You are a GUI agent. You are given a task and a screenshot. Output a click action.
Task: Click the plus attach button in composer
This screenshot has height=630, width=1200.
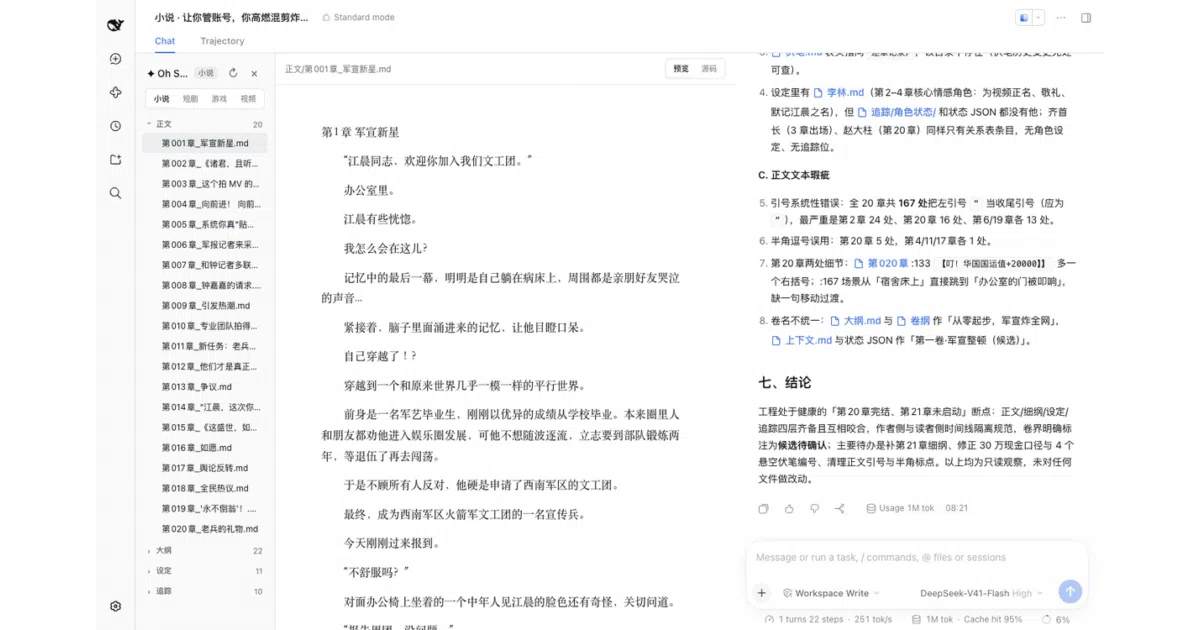pyautogui.click(x=761, y=593)
